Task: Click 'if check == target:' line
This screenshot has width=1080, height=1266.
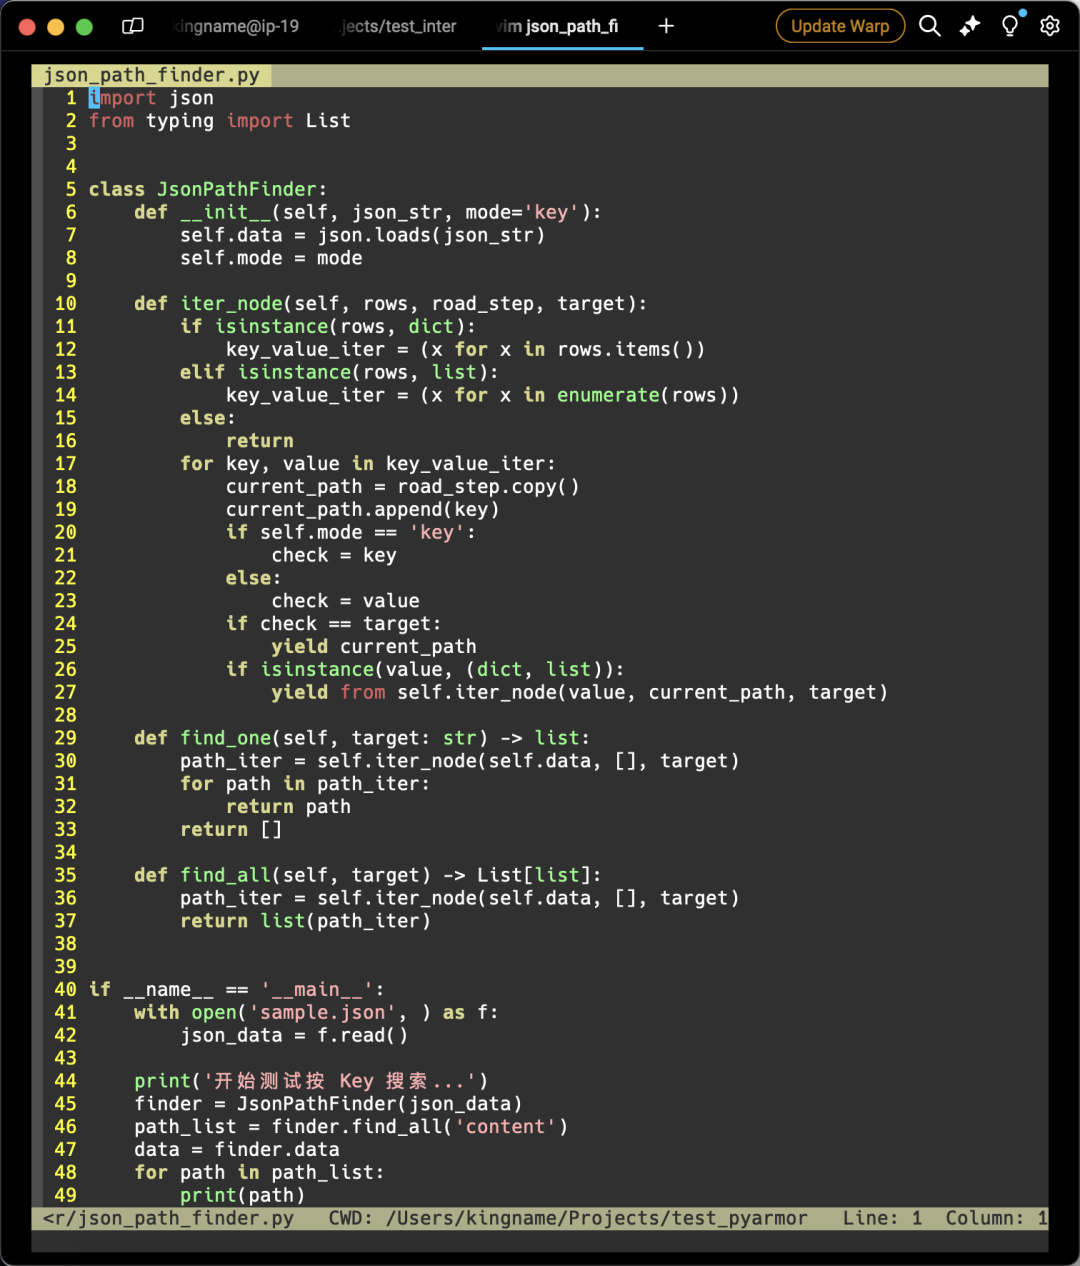Action: 334,625
